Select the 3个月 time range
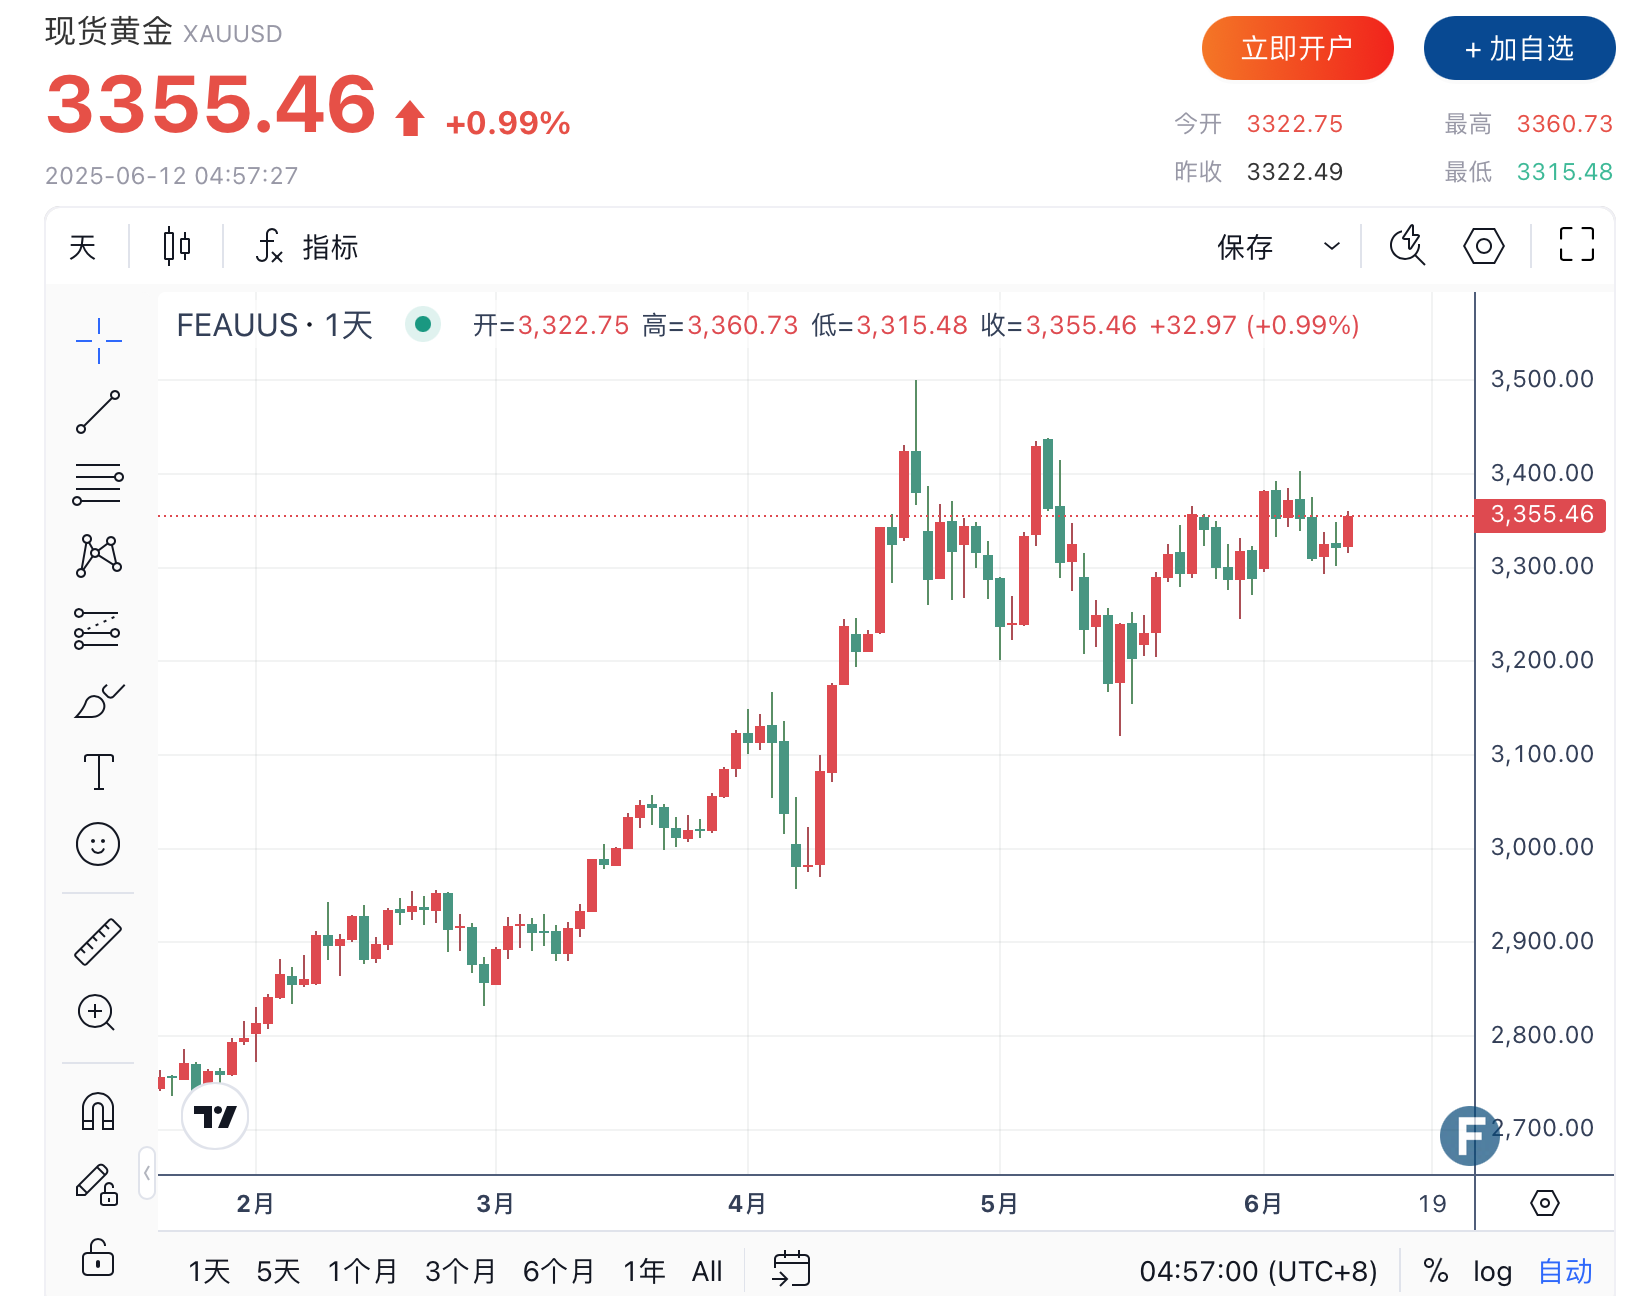 point(460,1272)
